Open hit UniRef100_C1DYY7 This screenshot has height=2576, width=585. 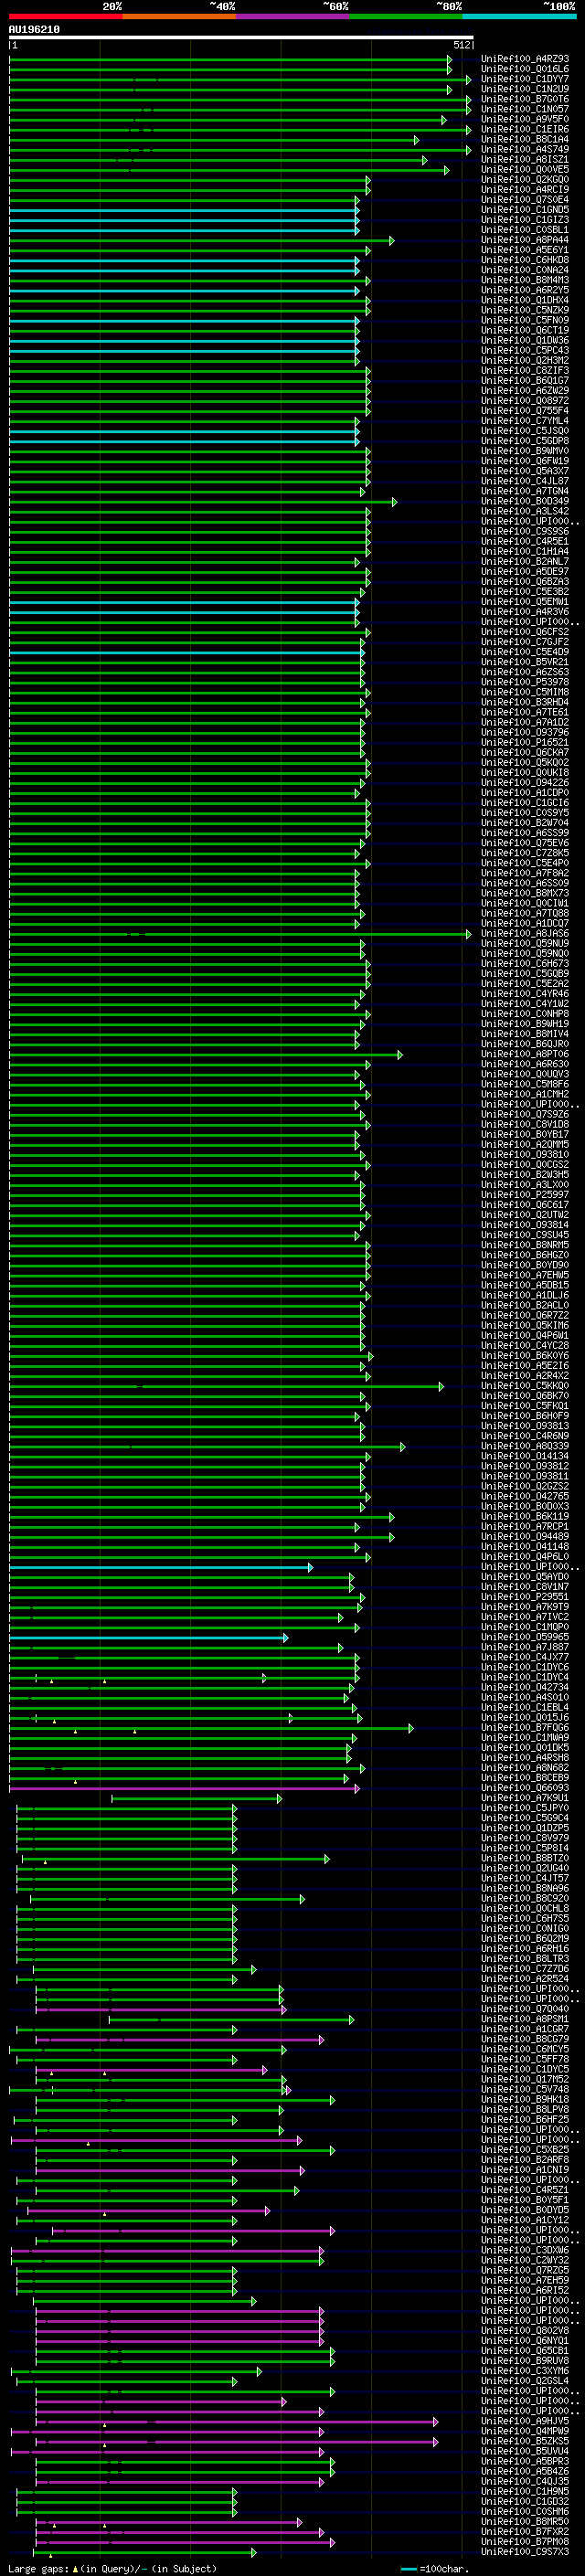click(x=525, y=79)
